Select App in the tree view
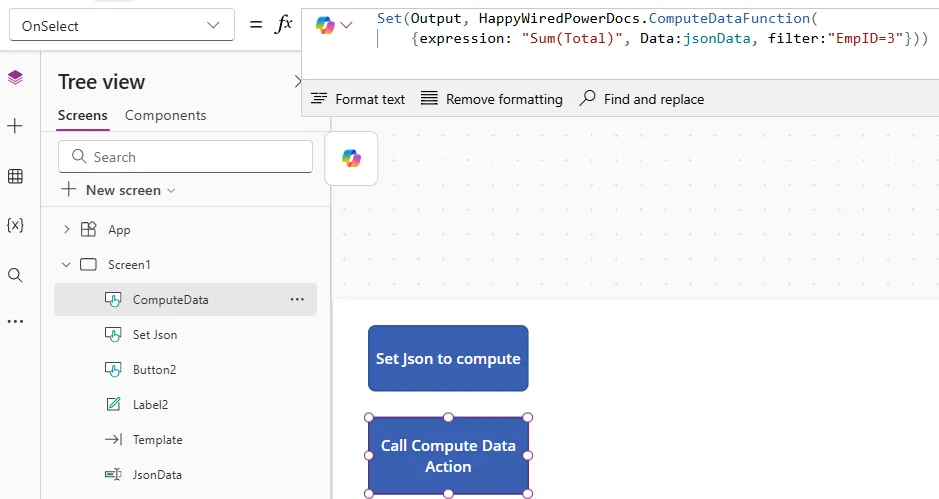This screenshot has height=499, width=939. (x=119, y=230)
